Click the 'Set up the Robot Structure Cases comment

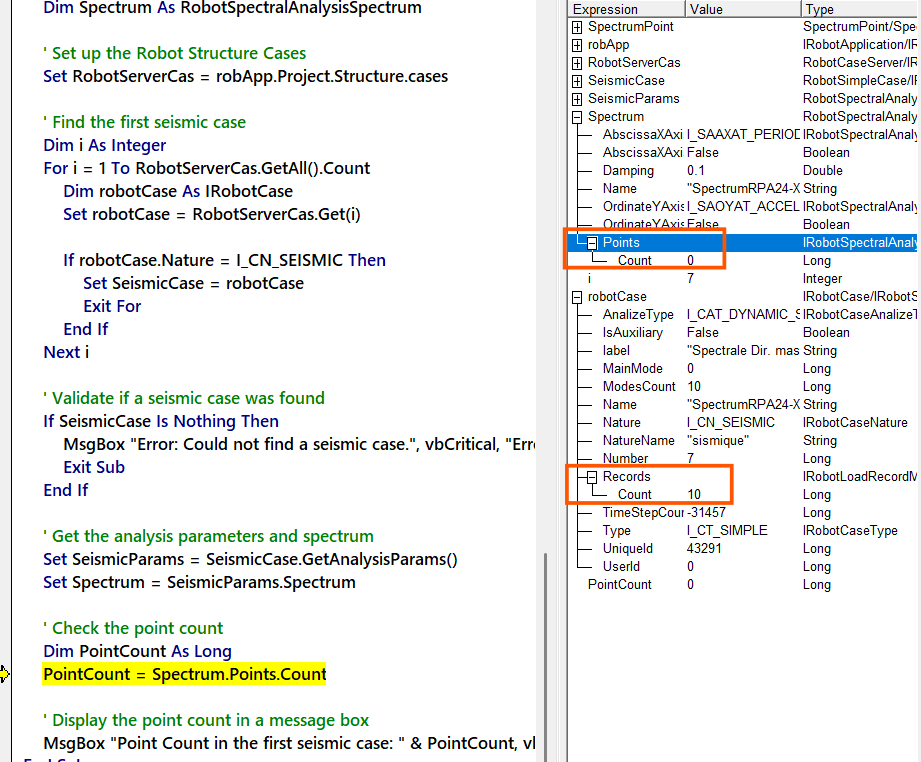pos(174,53)
